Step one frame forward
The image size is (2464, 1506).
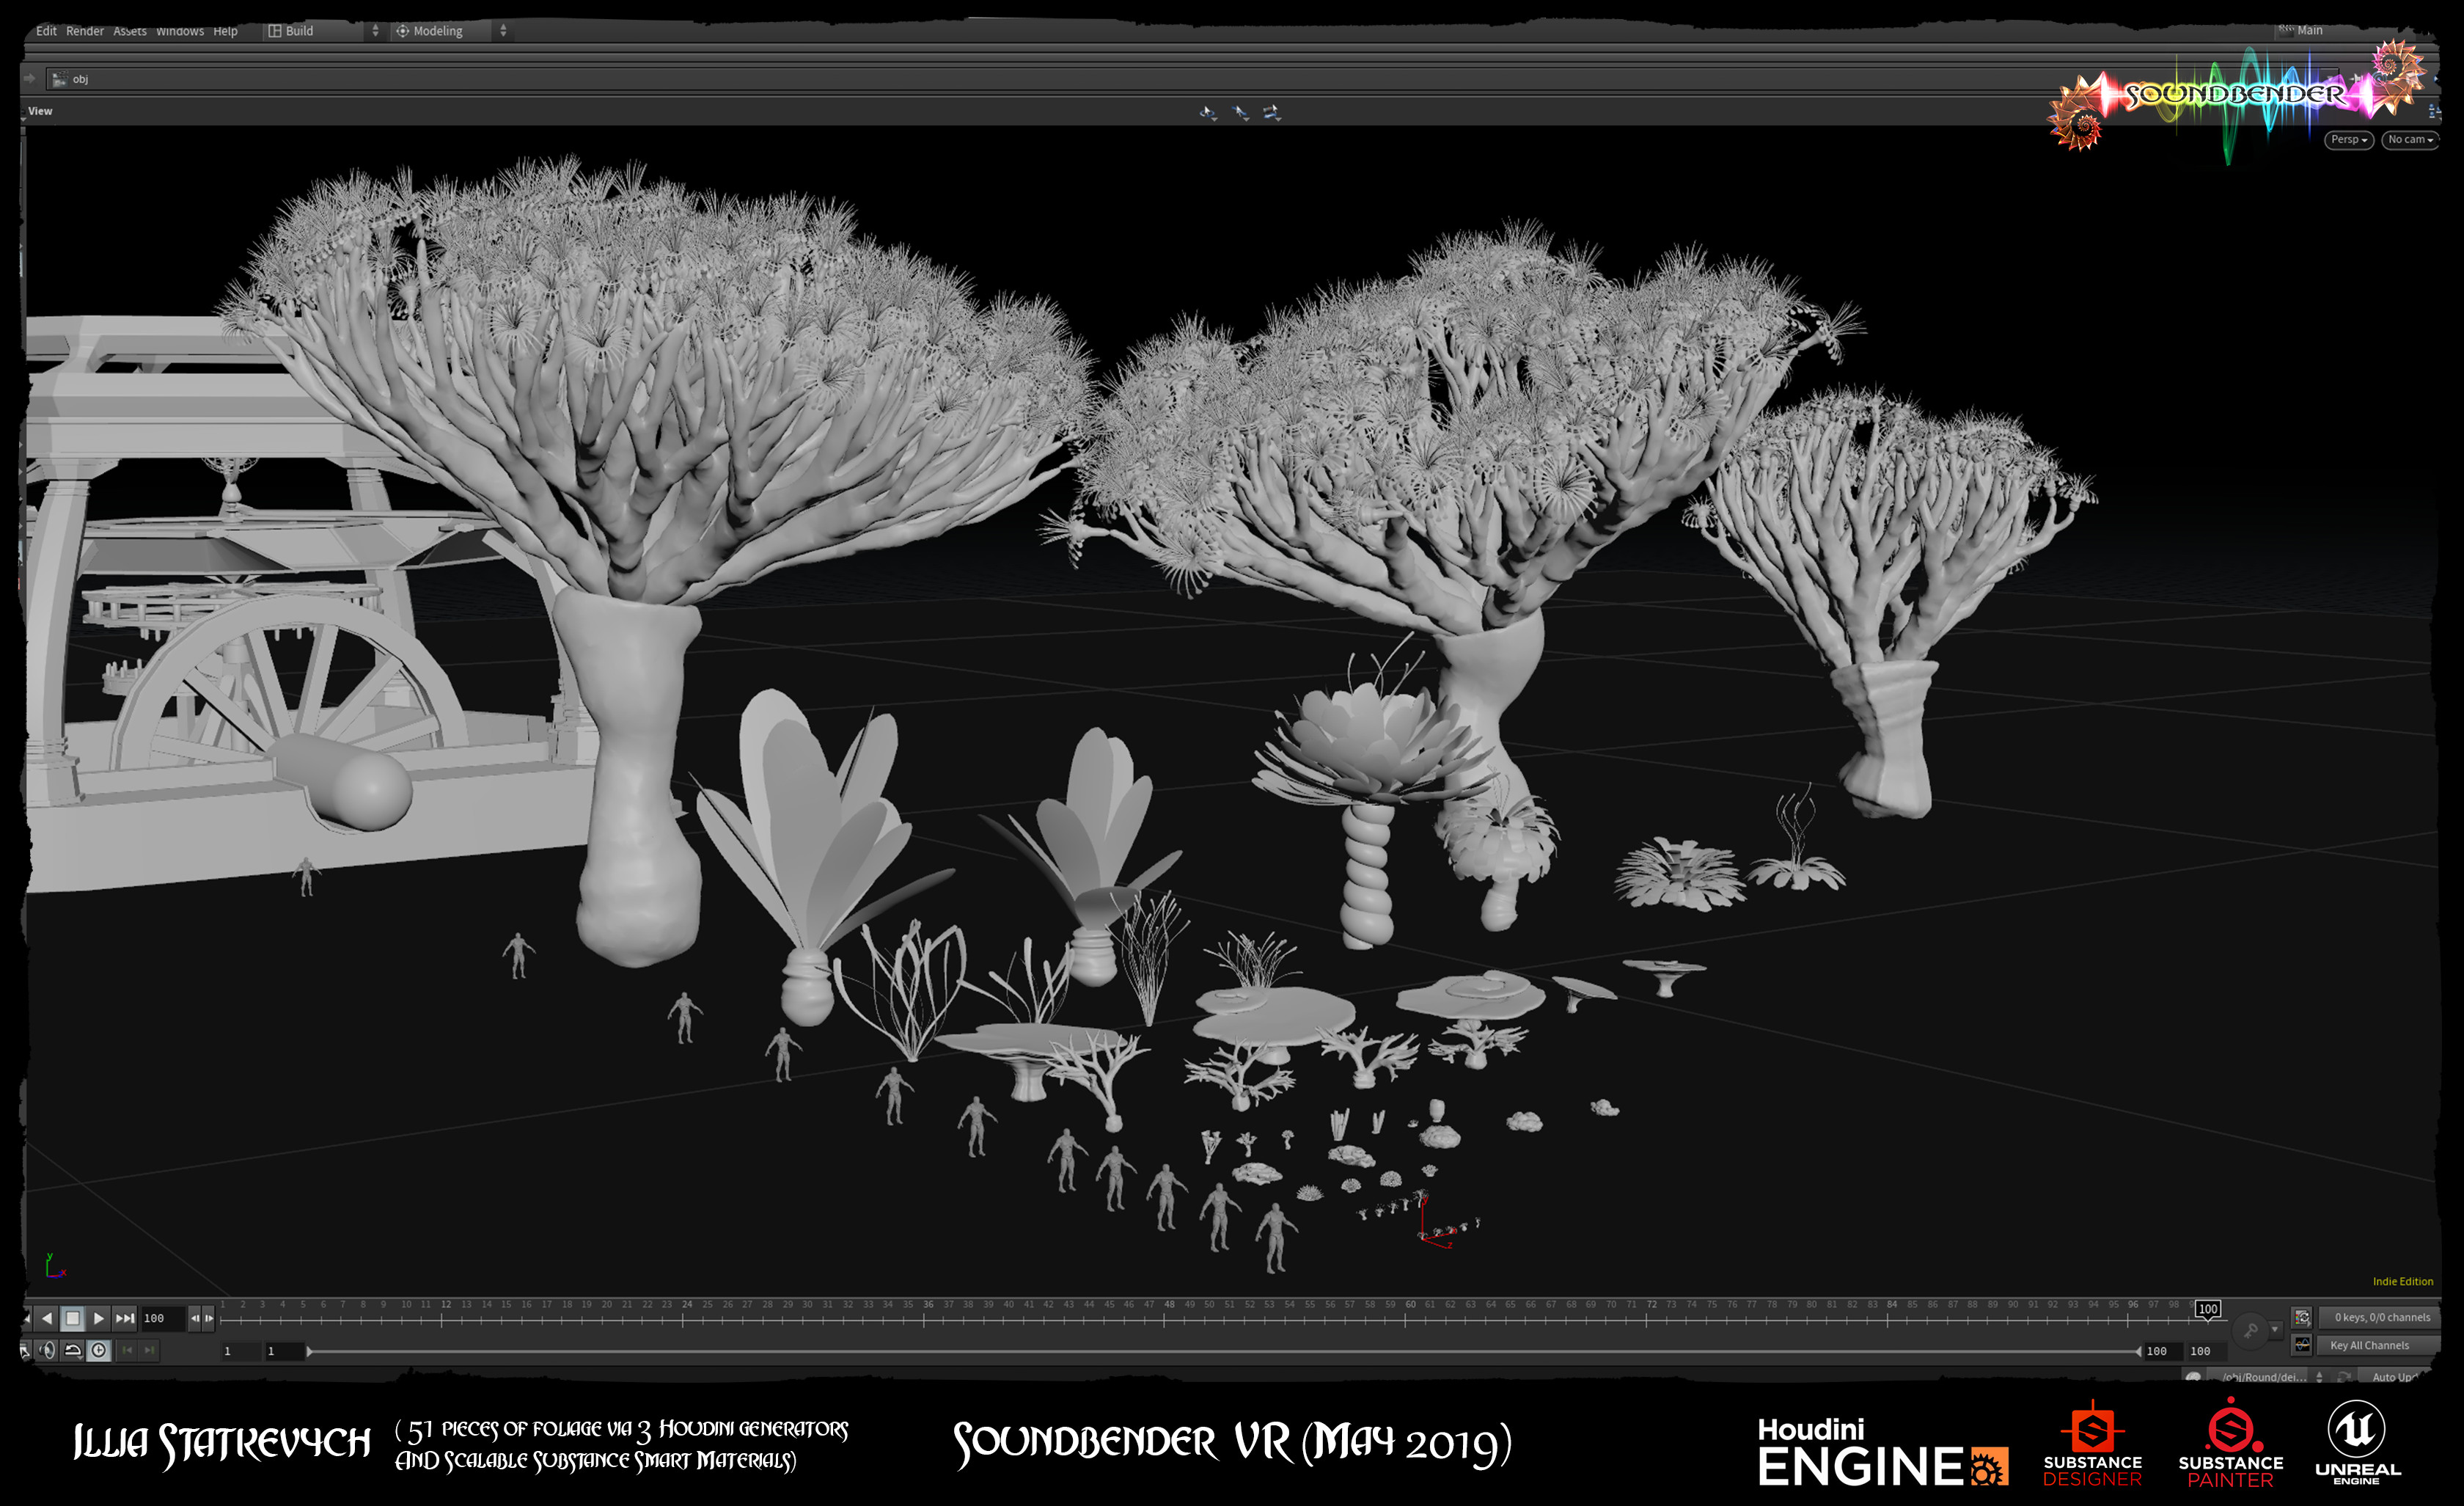tap(209, 1318)
